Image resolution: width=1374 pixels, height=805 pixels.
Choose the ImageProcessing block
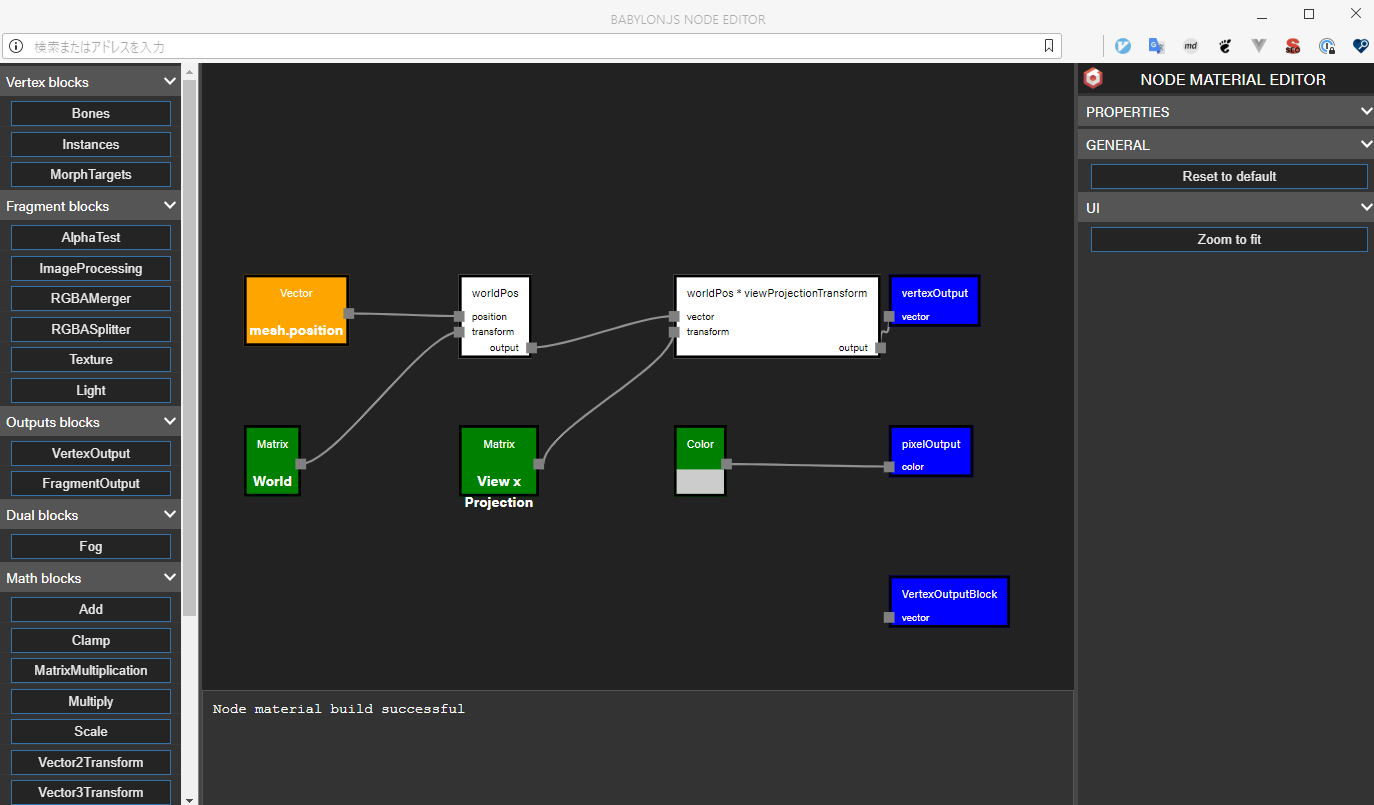pos(91,268)
